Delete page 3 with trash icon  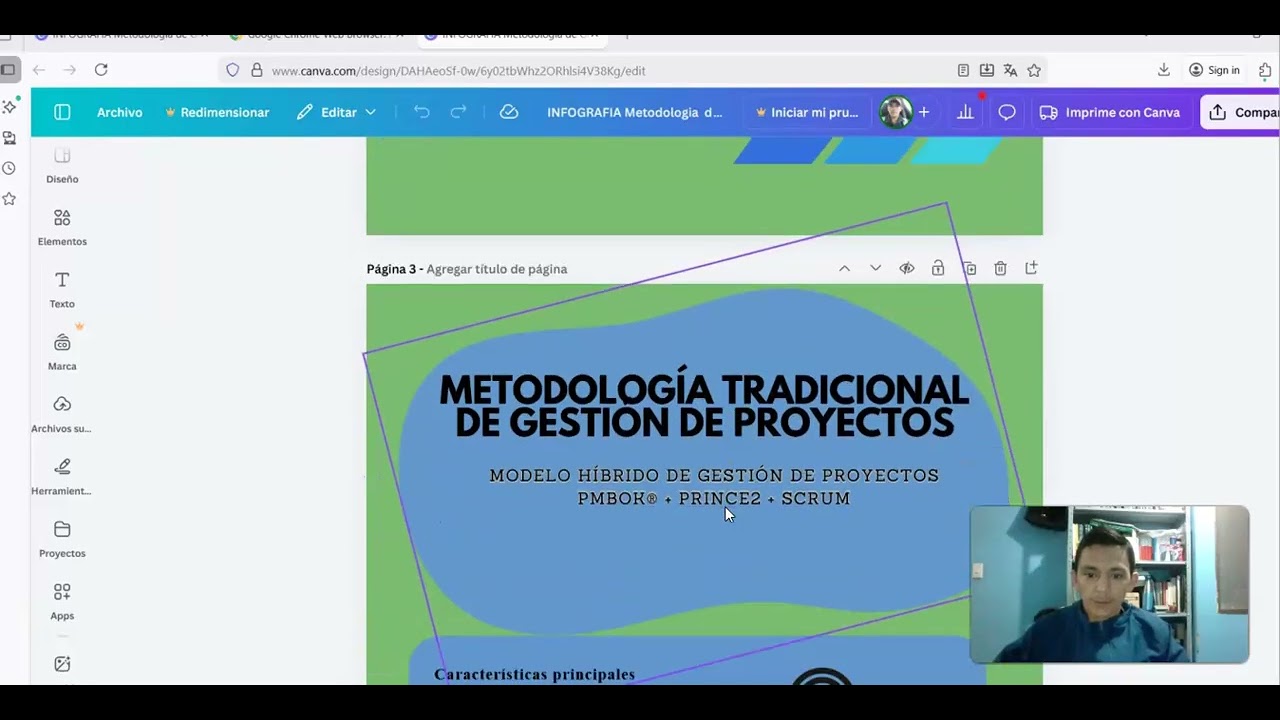click(x=1000, y=268)
